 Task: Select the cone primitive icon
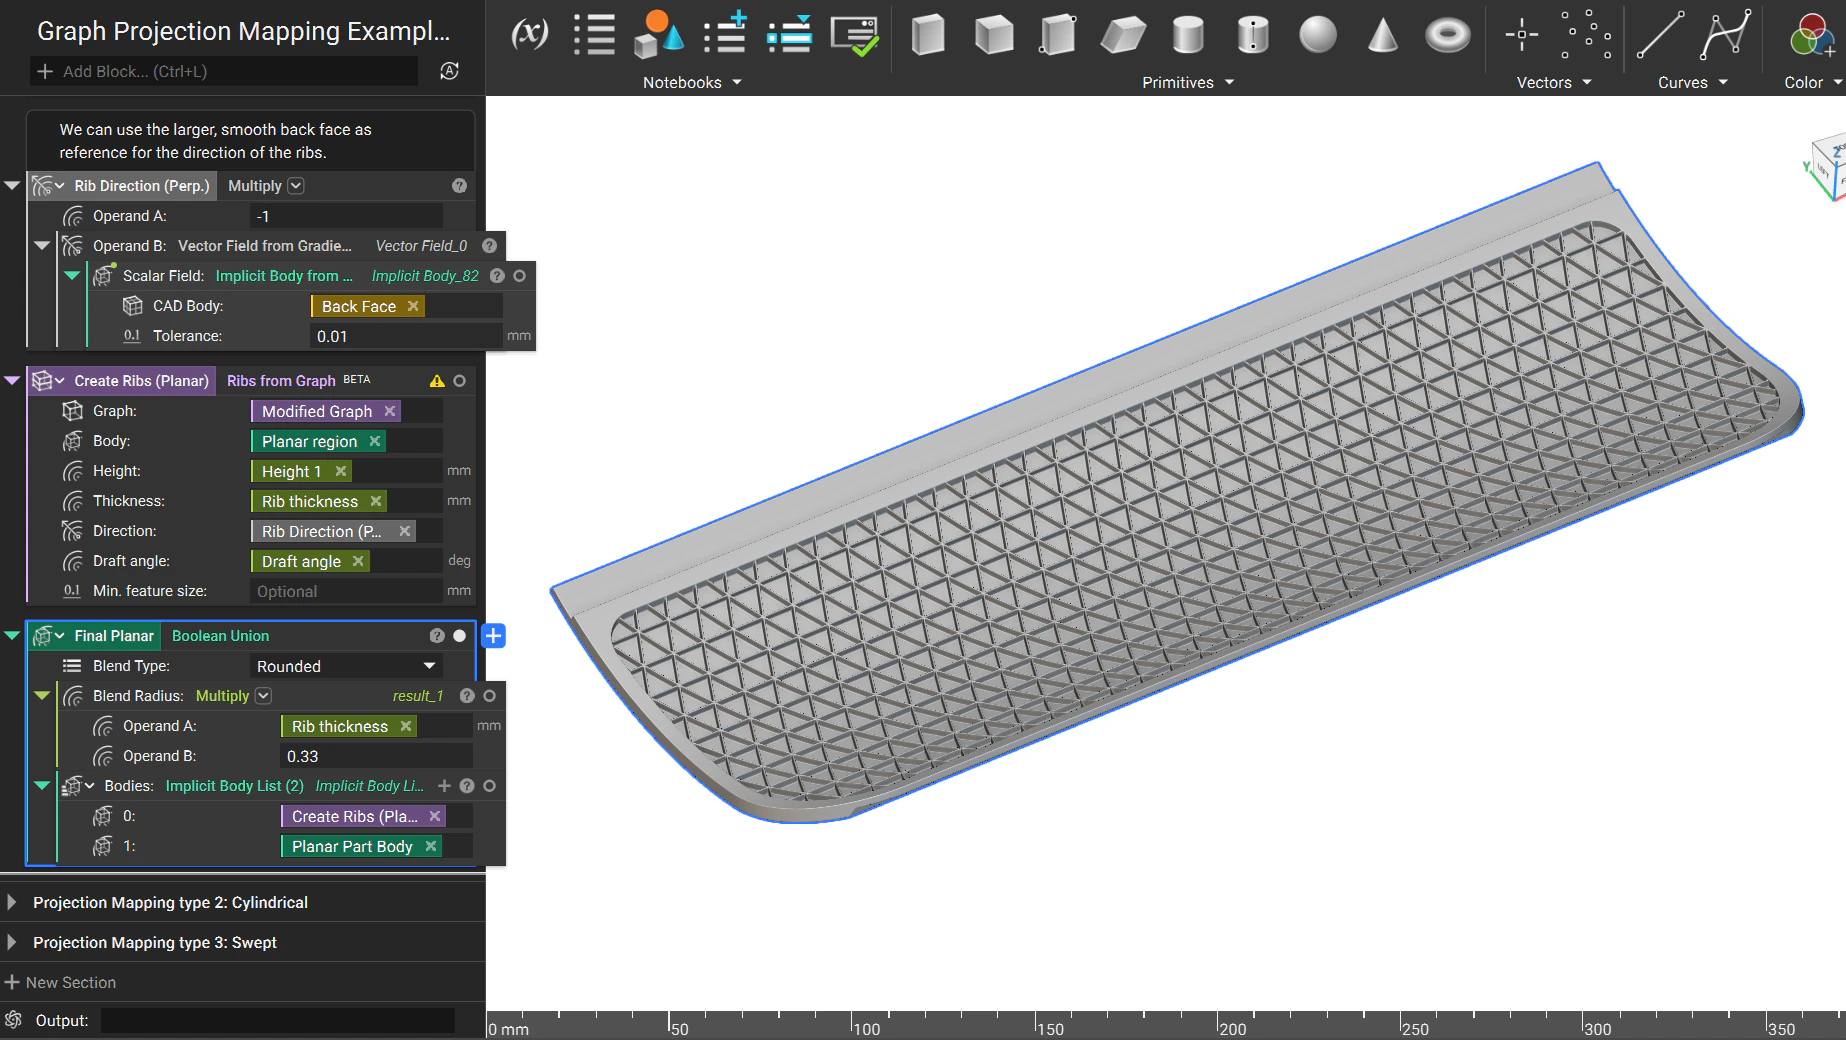click(x=1382, y=35)
